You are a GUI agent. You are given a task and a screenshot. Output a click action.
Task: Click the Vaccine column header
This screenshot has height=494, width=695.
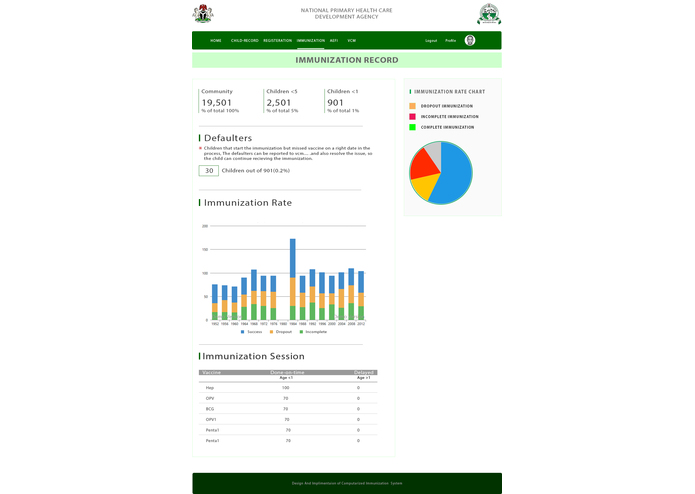[x=211, y=372]
